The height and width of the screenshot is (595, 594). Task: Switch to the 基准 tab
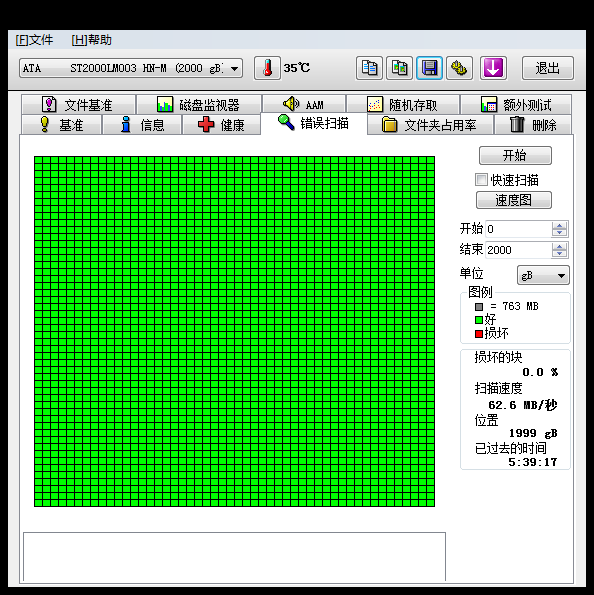[61, 124]
